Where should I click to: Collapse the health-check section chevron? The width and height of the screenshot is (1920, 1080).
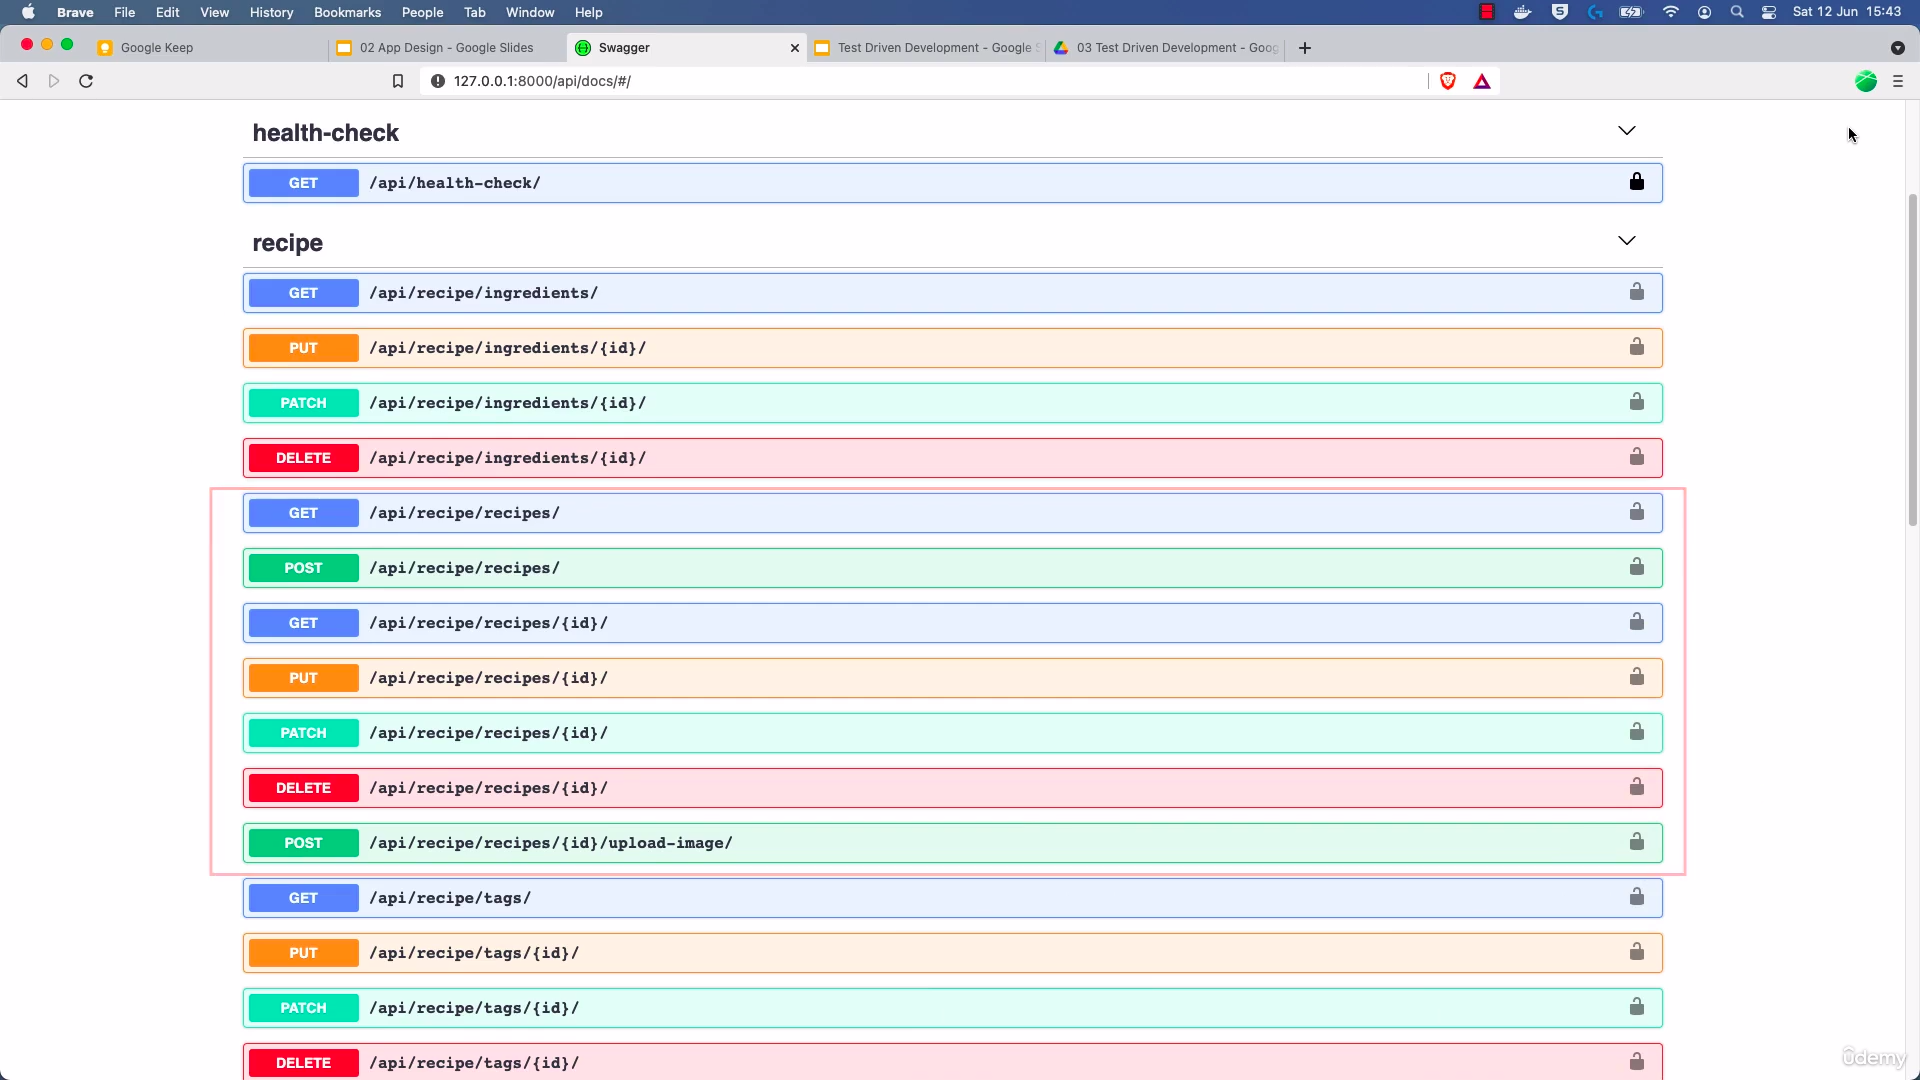pos(1626,131)
